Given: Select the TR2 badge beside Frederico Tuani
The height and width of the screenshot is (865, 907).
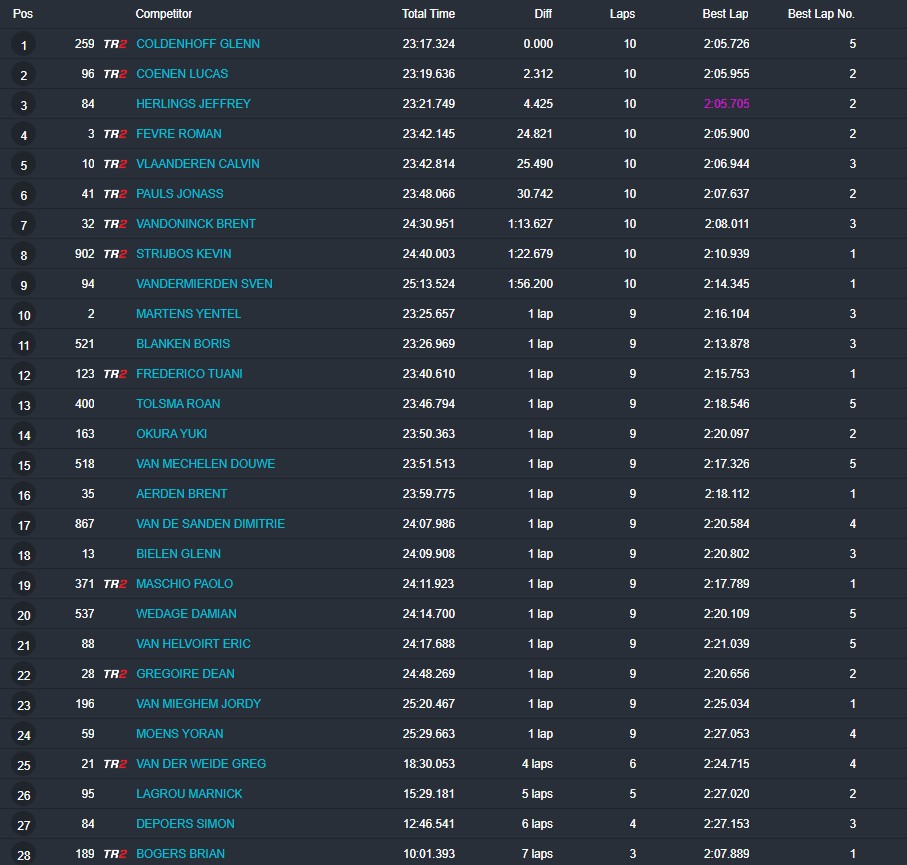Looking at the screenshot, I should click(x=115, y=374).
